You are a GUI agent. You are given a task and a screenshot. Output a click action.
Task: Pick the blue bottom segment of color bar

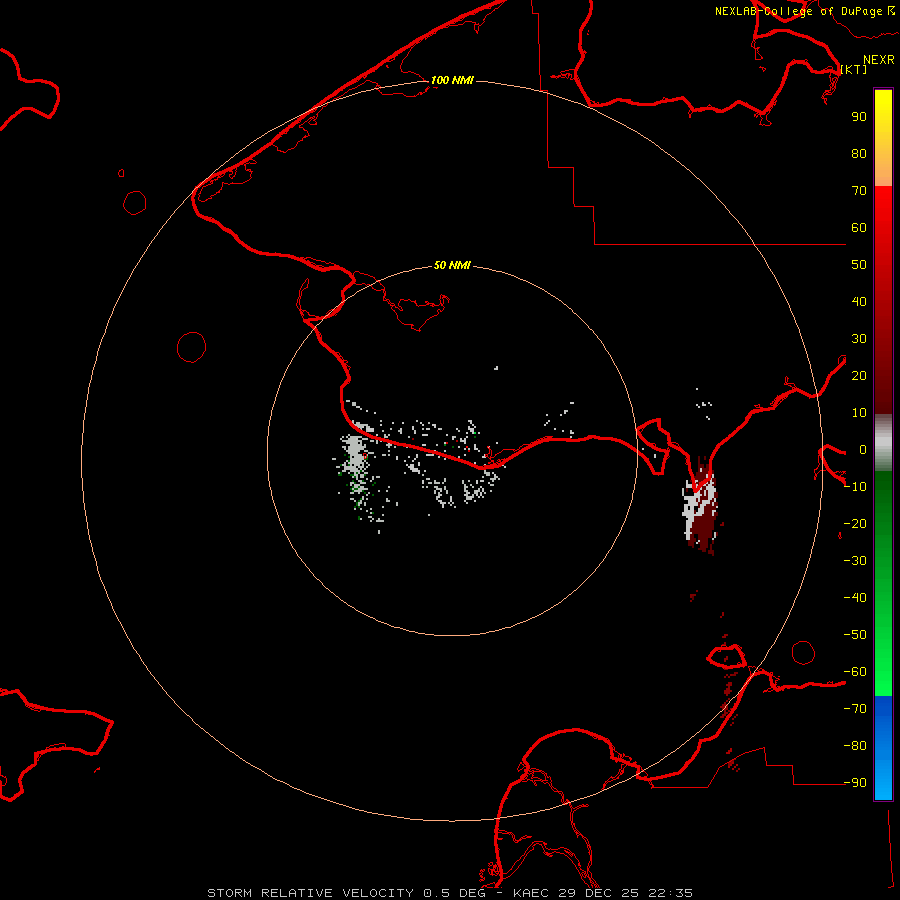click(883, 748)
